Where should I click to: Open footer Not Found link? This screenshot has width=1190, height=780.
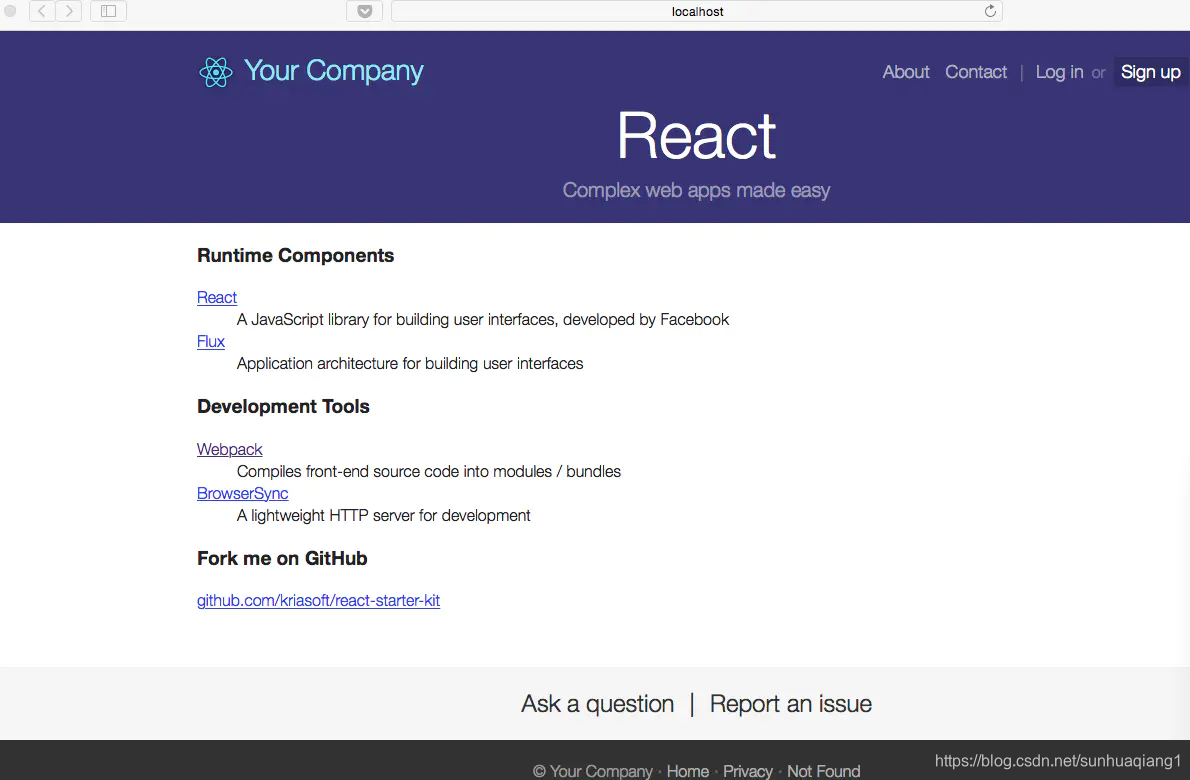click(823, 771)
